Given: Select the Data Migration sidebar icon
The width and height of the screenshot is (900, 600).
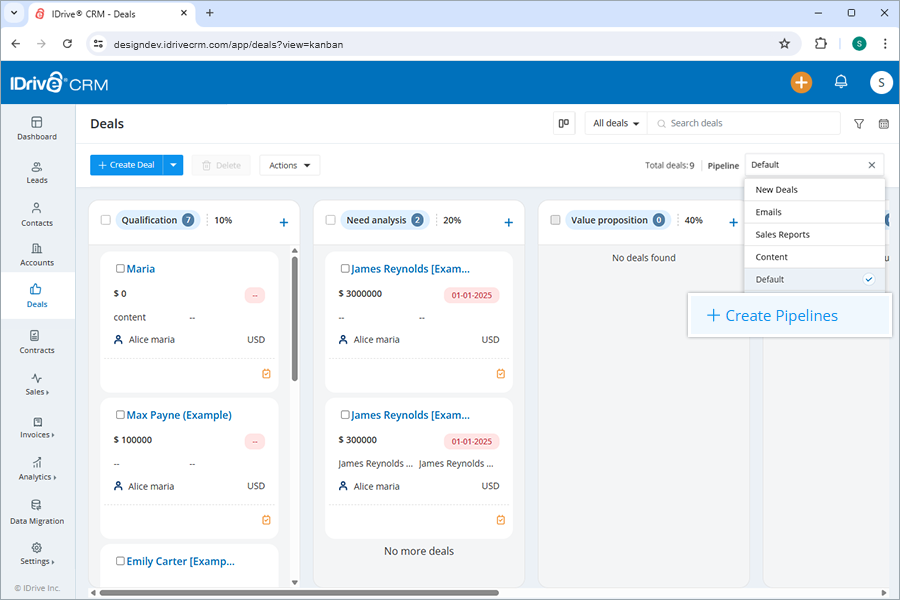Looking at the screenshot, I should click(36, 512).
